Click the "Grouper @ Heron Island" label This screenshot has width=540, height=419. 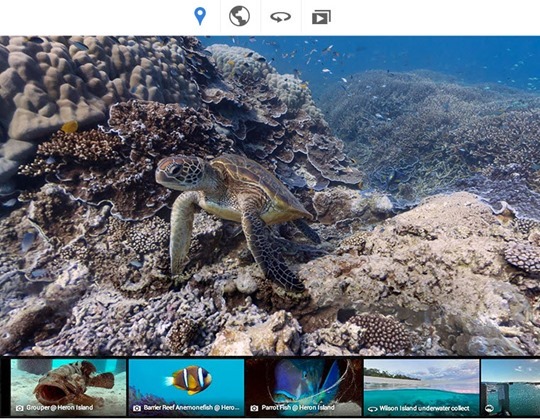[60, 408]
